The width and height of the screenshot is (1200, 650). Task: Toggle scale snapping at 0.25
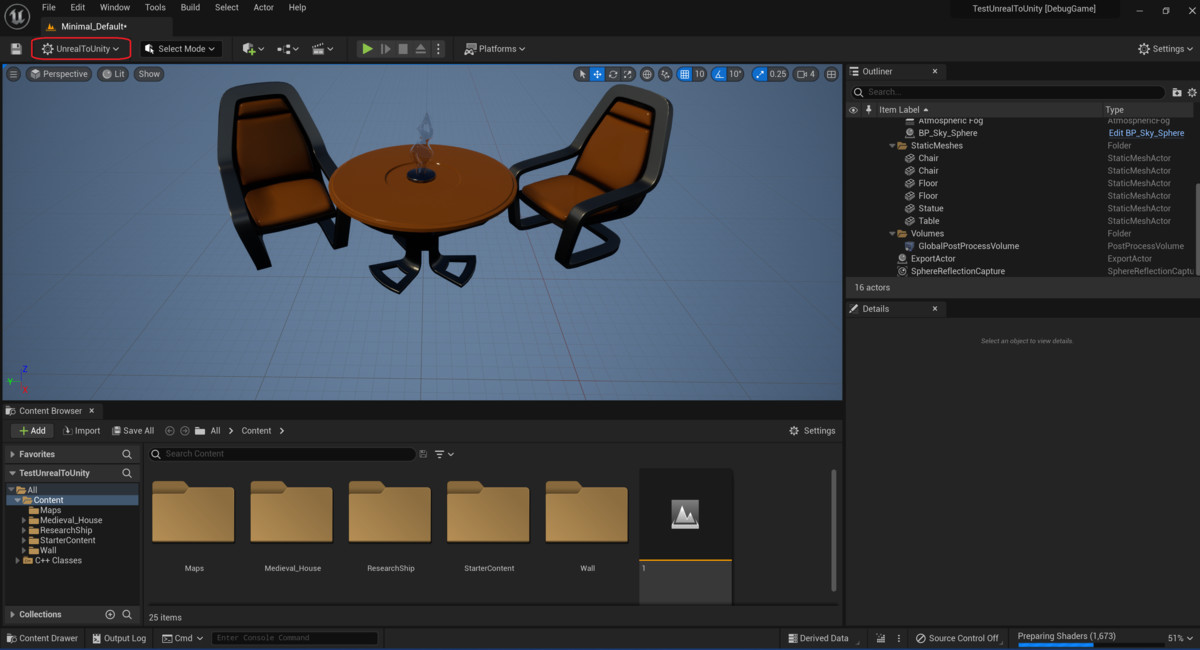coord(762,74)
